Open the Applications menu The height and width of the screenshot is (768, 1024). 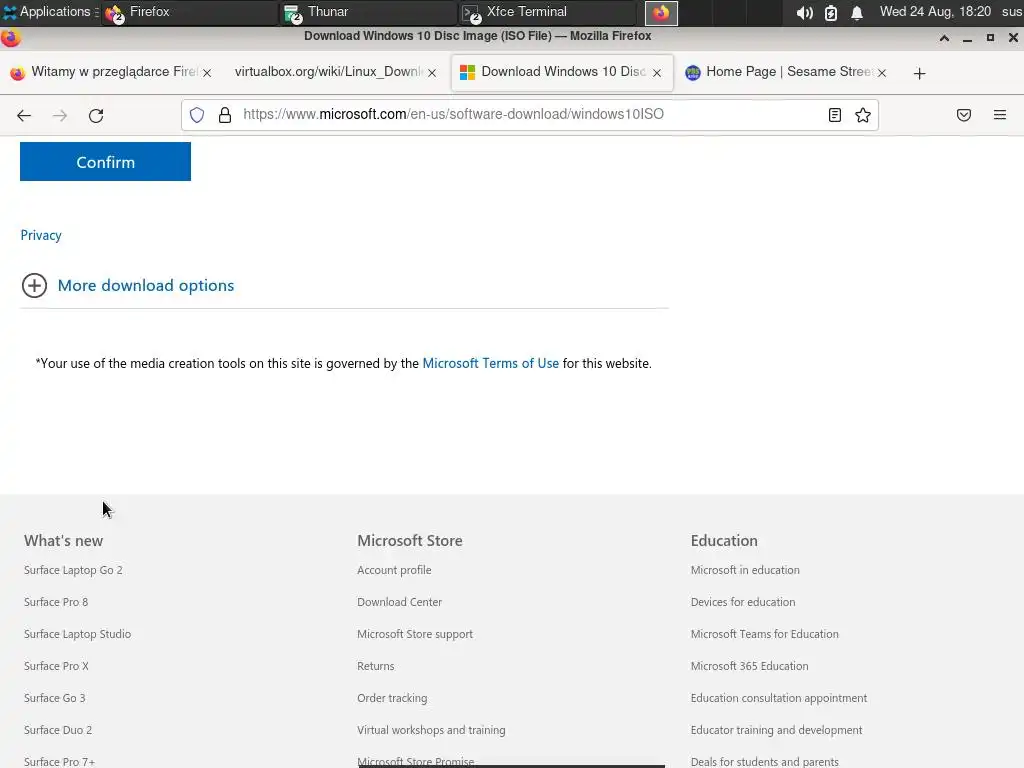(x=50, y=12)
